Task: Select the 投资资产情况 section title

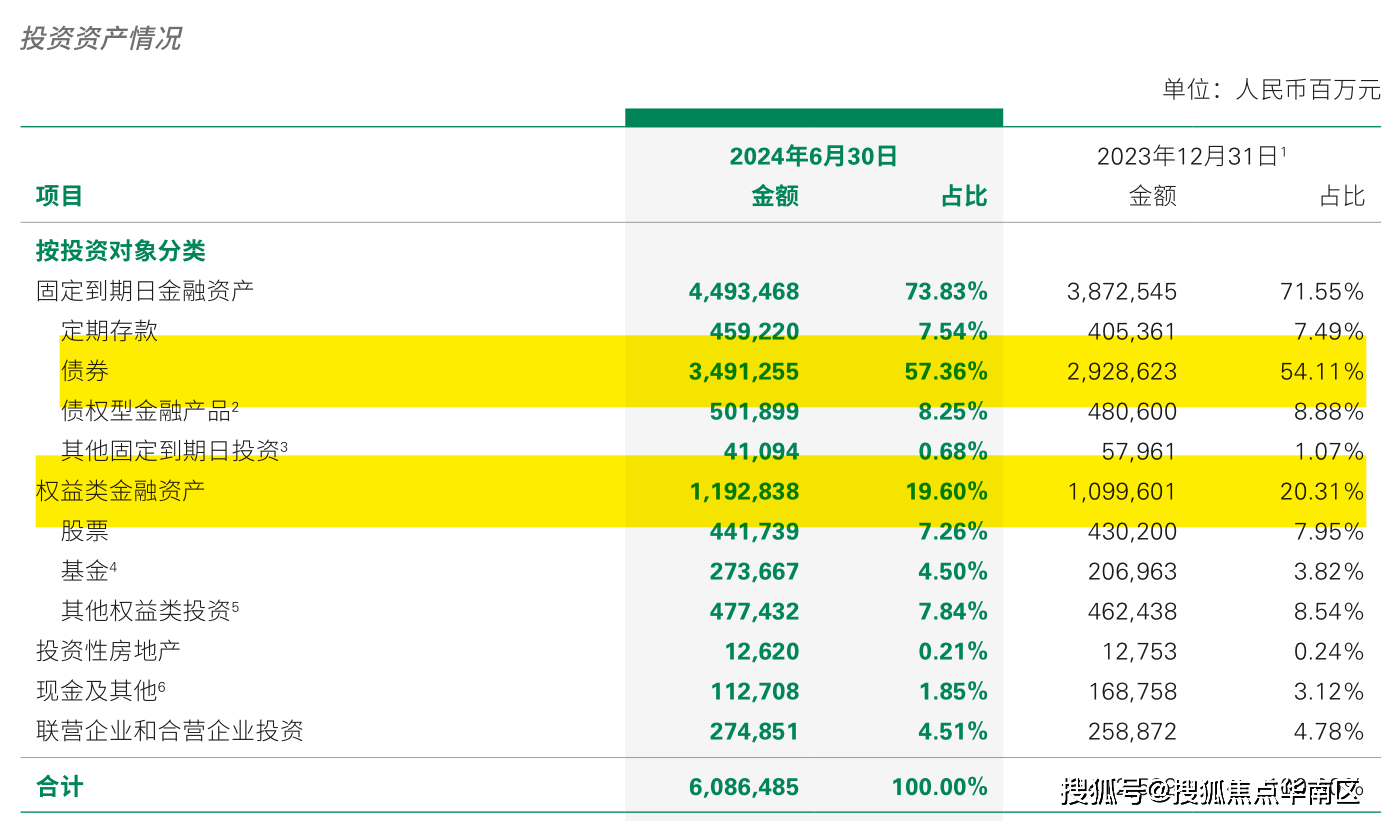Action: coord(100,38)
